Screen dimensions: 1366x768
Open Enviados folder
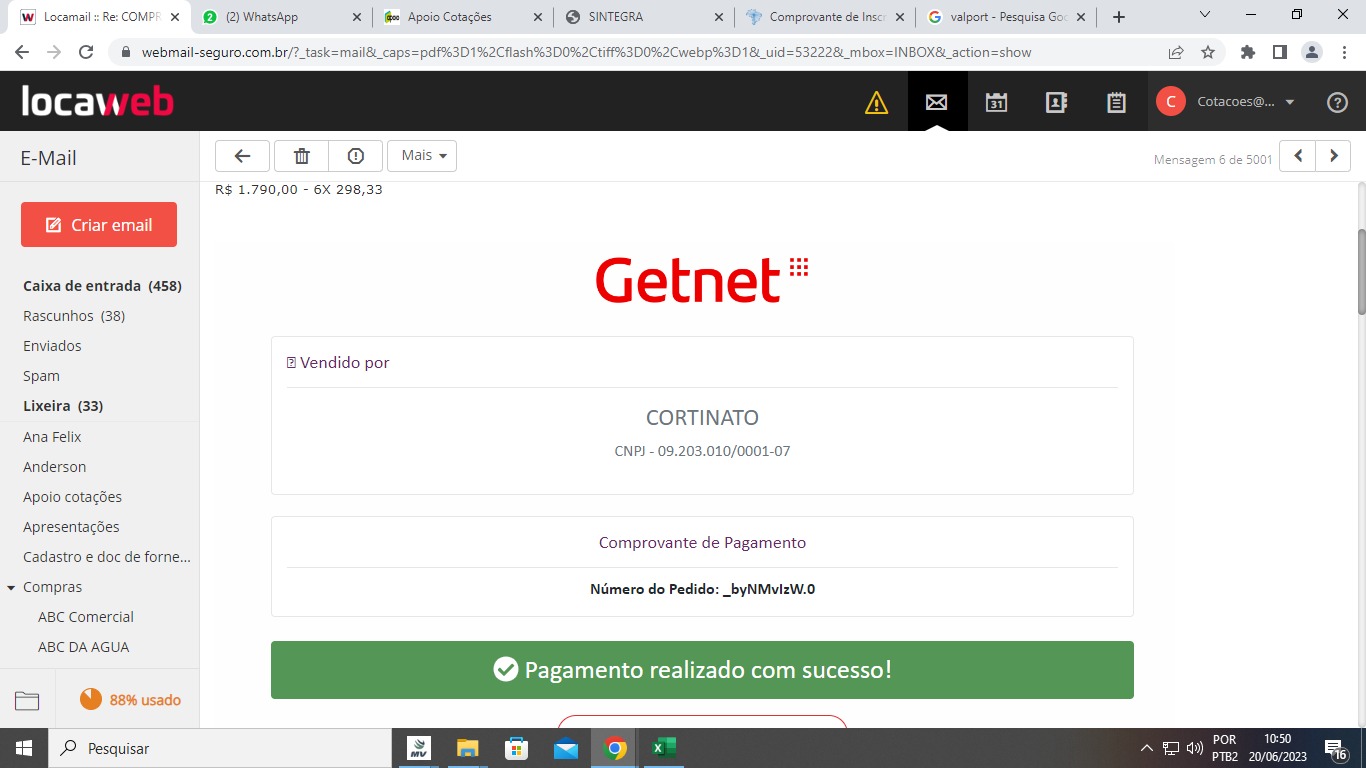click(x=52, y=346)
